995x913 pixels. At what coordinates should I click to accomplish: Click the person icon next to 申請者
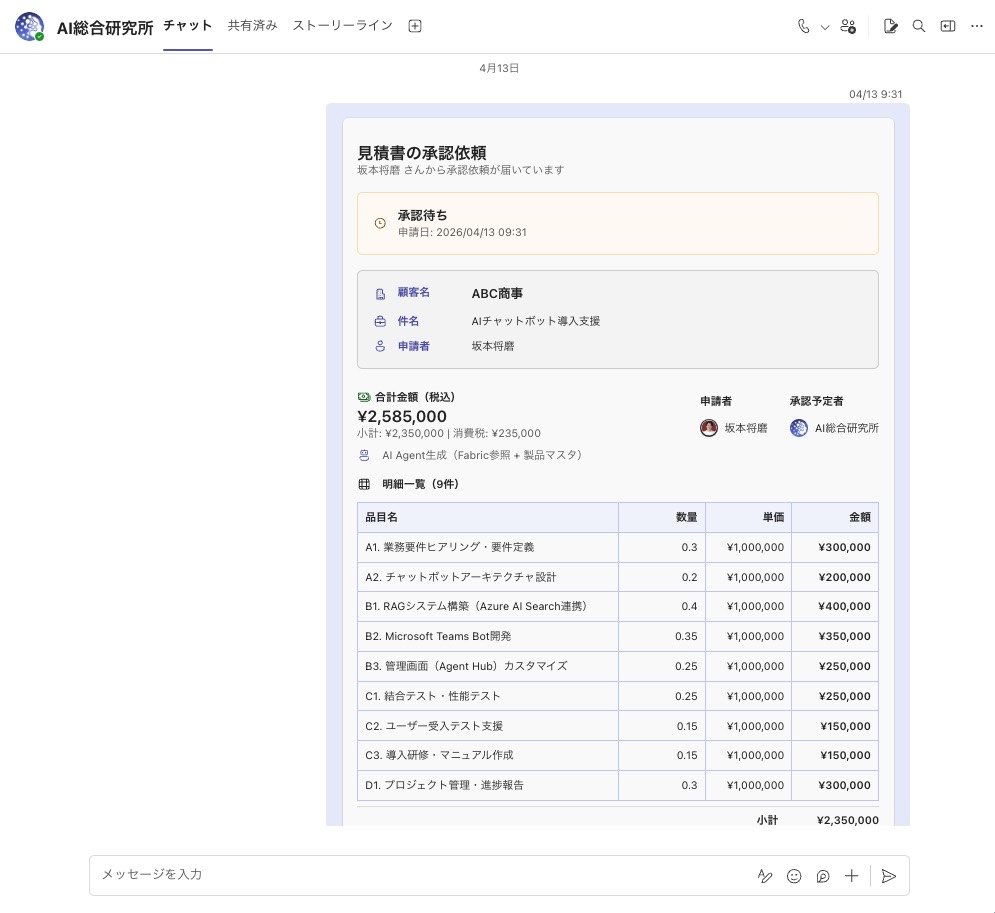(380, 346)
